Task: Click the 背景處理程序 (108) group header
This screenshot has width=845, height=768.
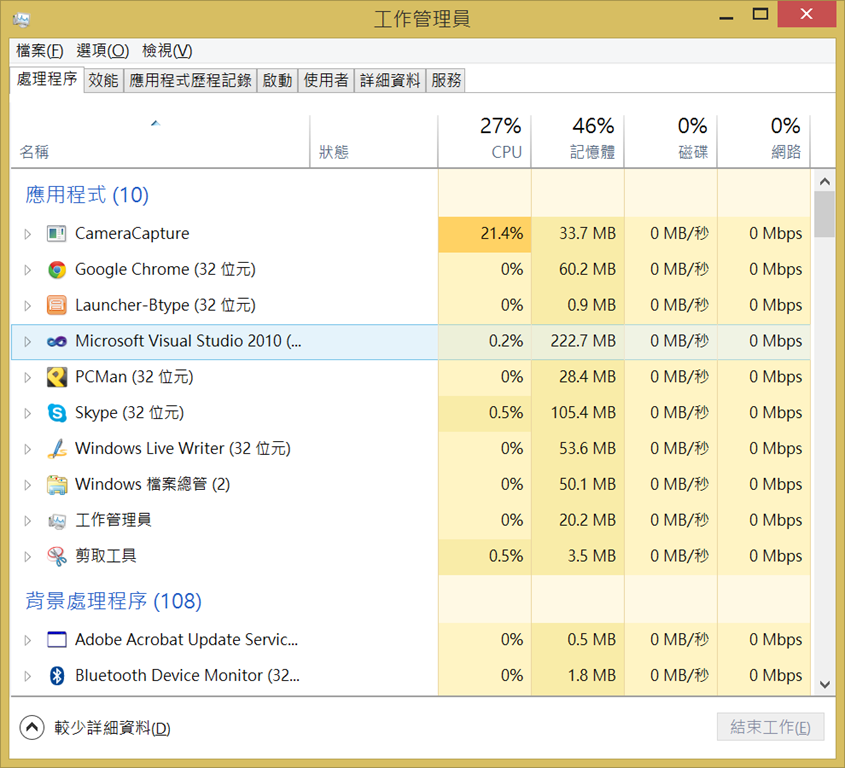Action: tap(113, 600)
